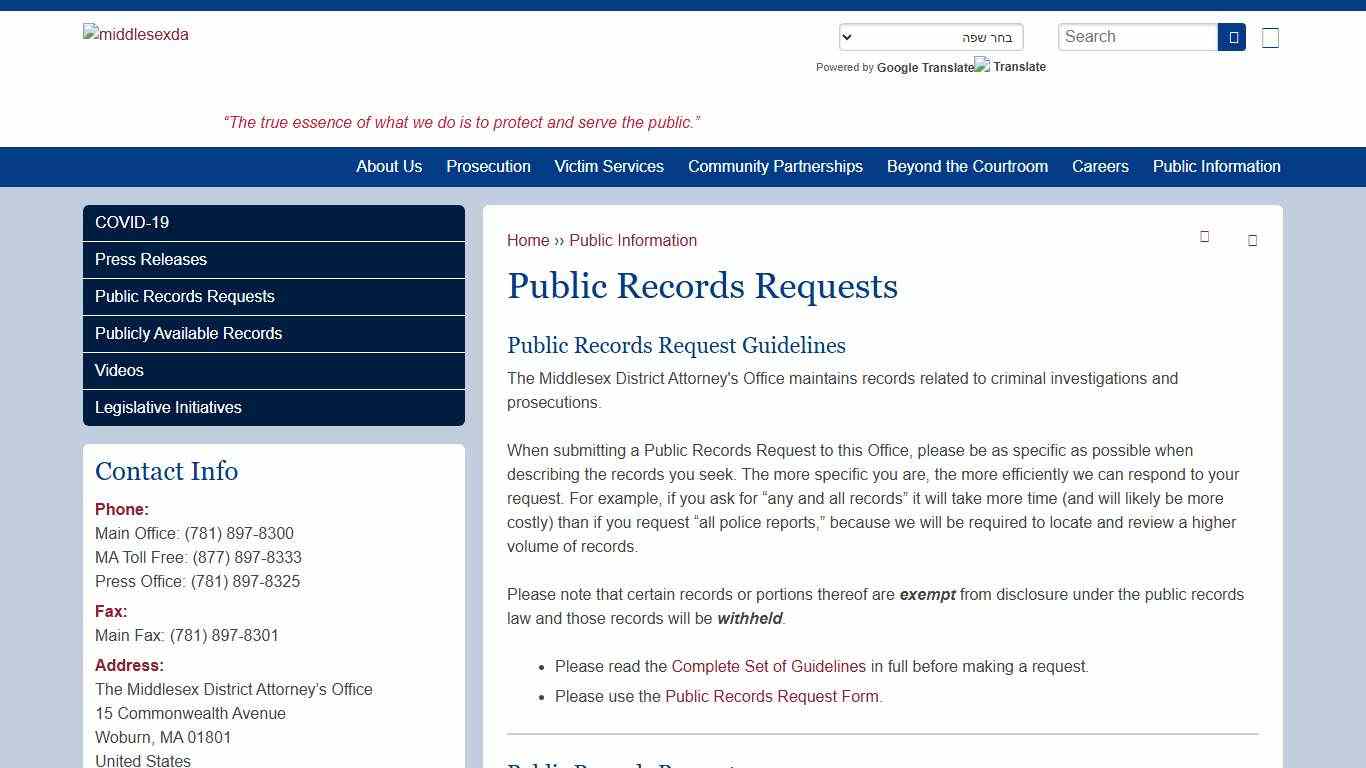Click the search magnifier icon
Screen dimensions: 1366x768
point(1231,36)
